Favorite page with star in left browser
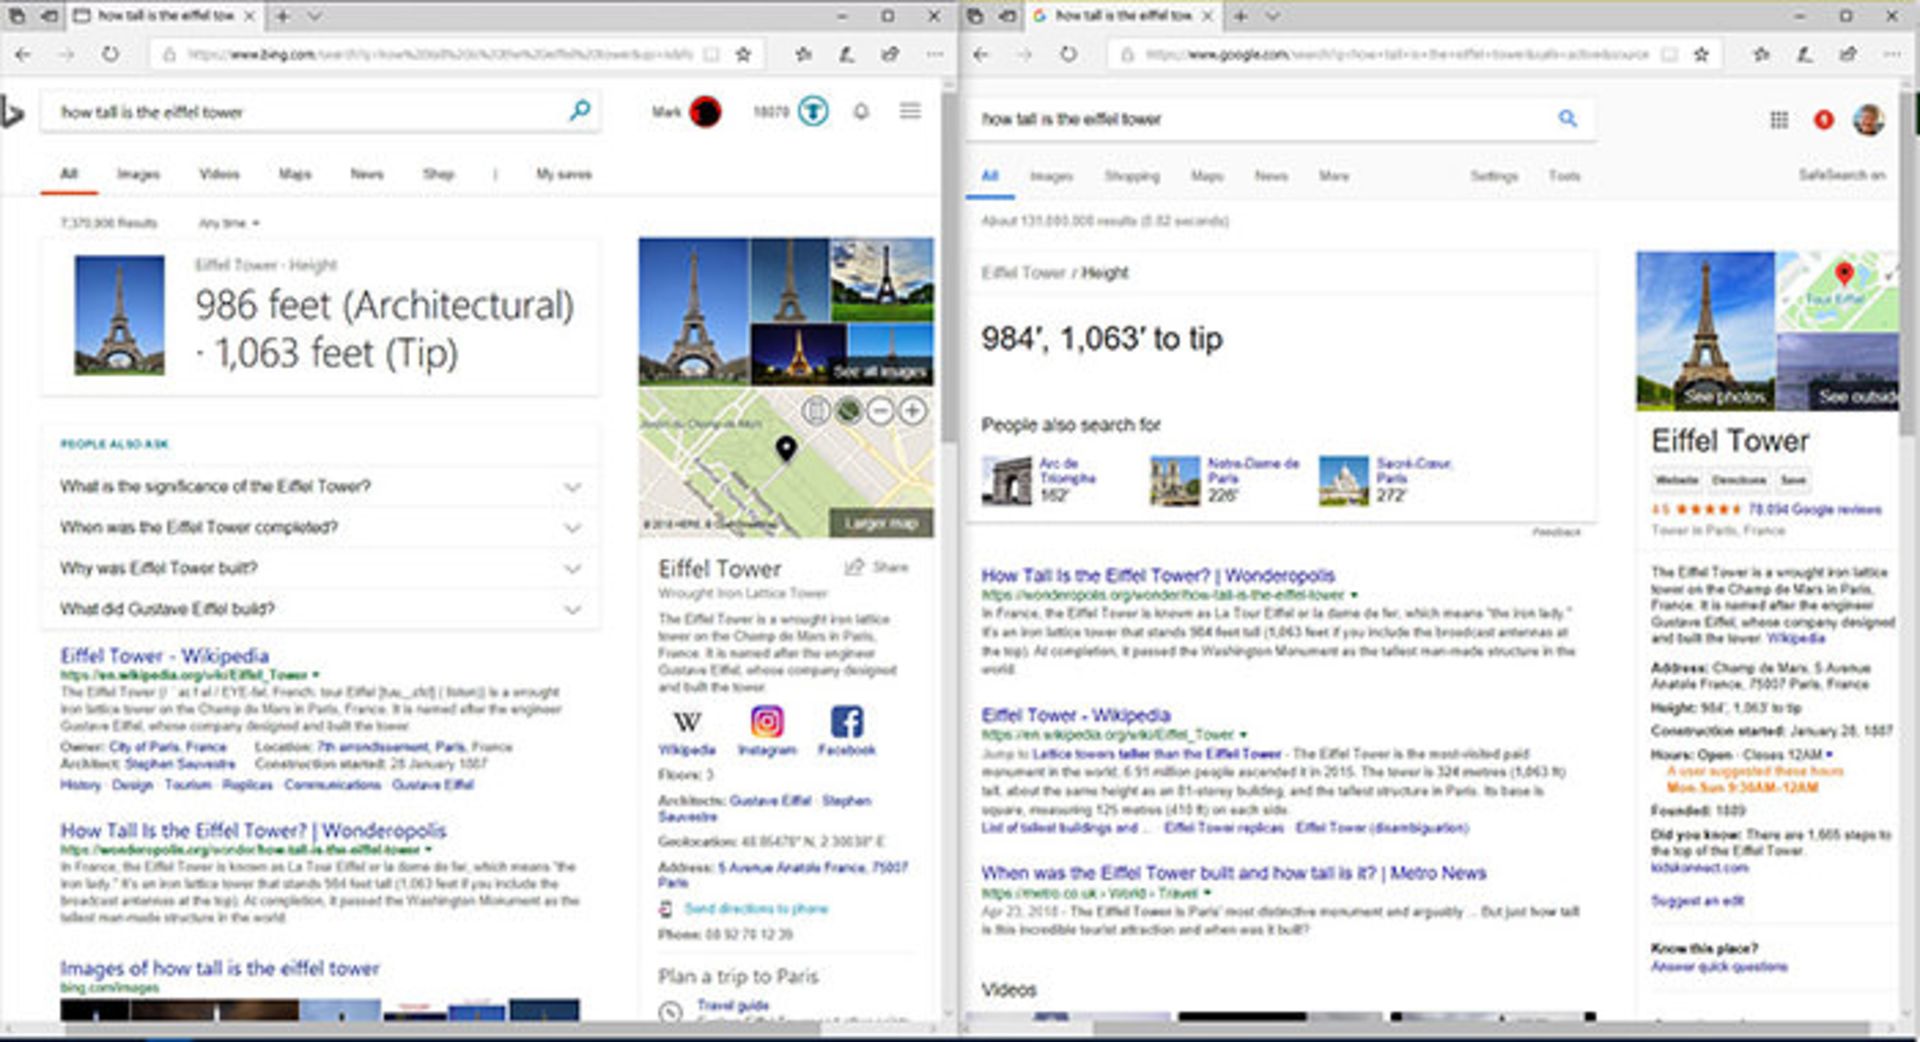The width and height of the screenshot is (1920, 1042). [743, 55]
